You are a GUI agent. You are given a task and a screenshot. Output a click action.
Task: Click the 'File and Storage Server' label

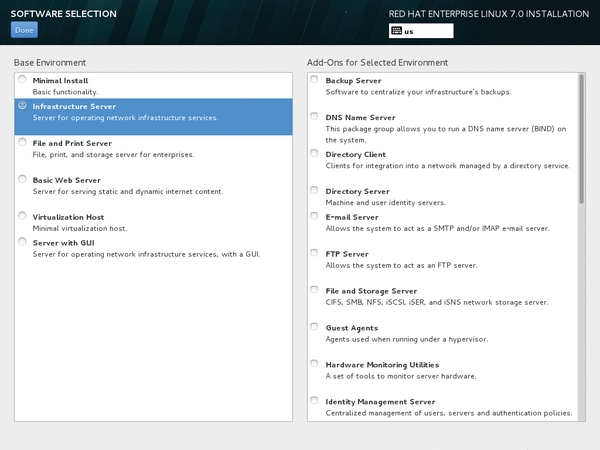pyautogui.click(x=372, y=291)
